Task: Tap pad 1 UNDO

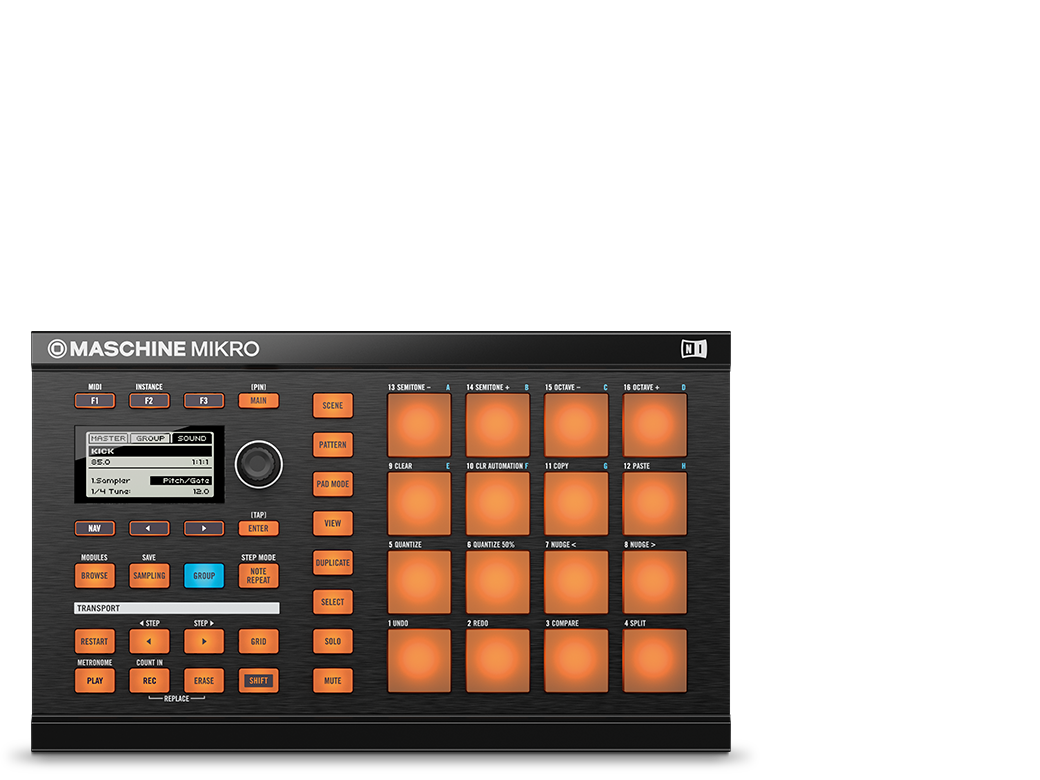Action: [x=419, y=661]
